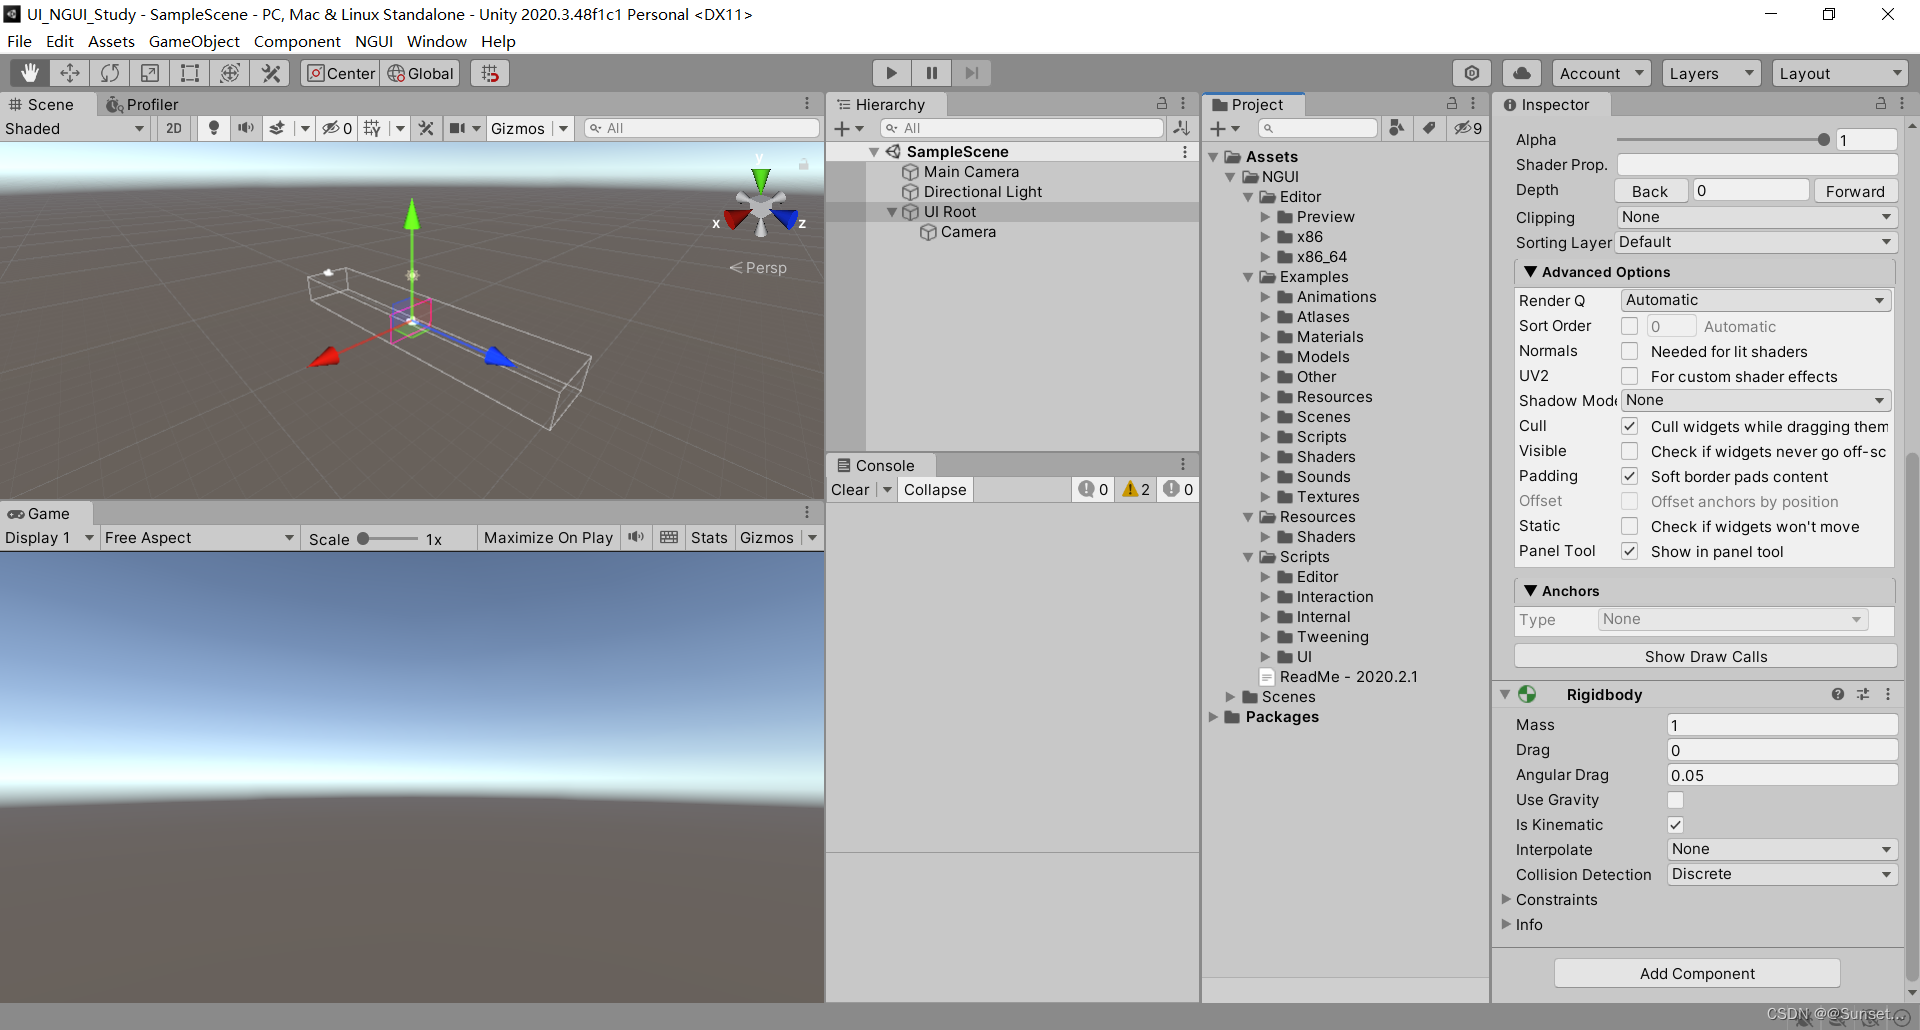Enable Visible widgets check

pos(1630,451)
